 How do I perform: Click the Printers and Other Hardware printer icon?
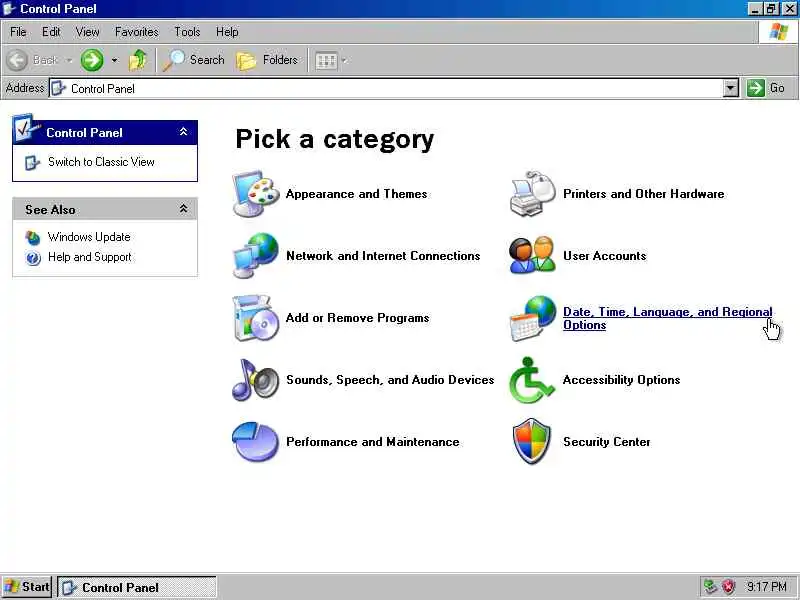tap(533, 194)
